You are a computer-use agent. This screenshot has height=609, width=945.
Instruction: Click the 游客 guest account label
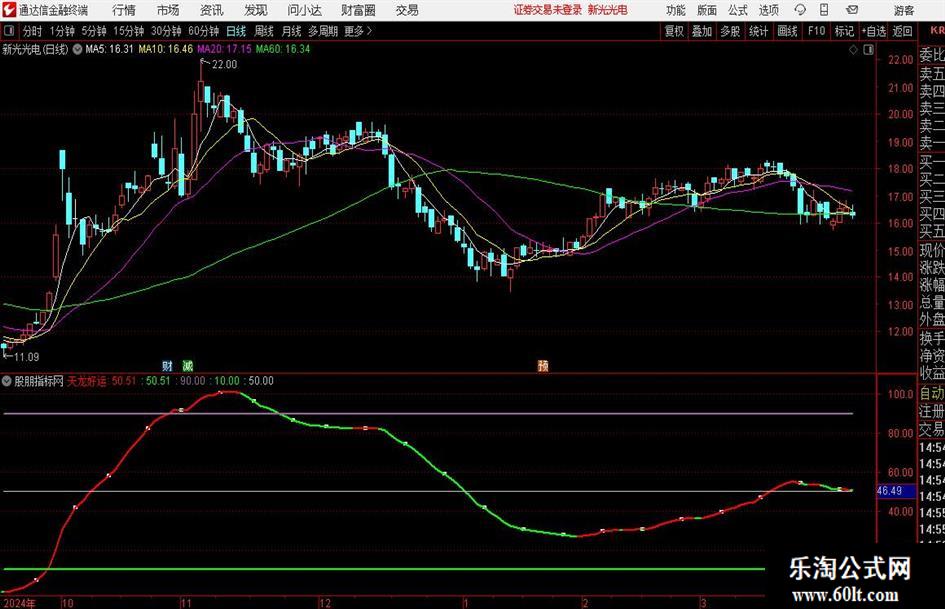click(x=903, y=10)
